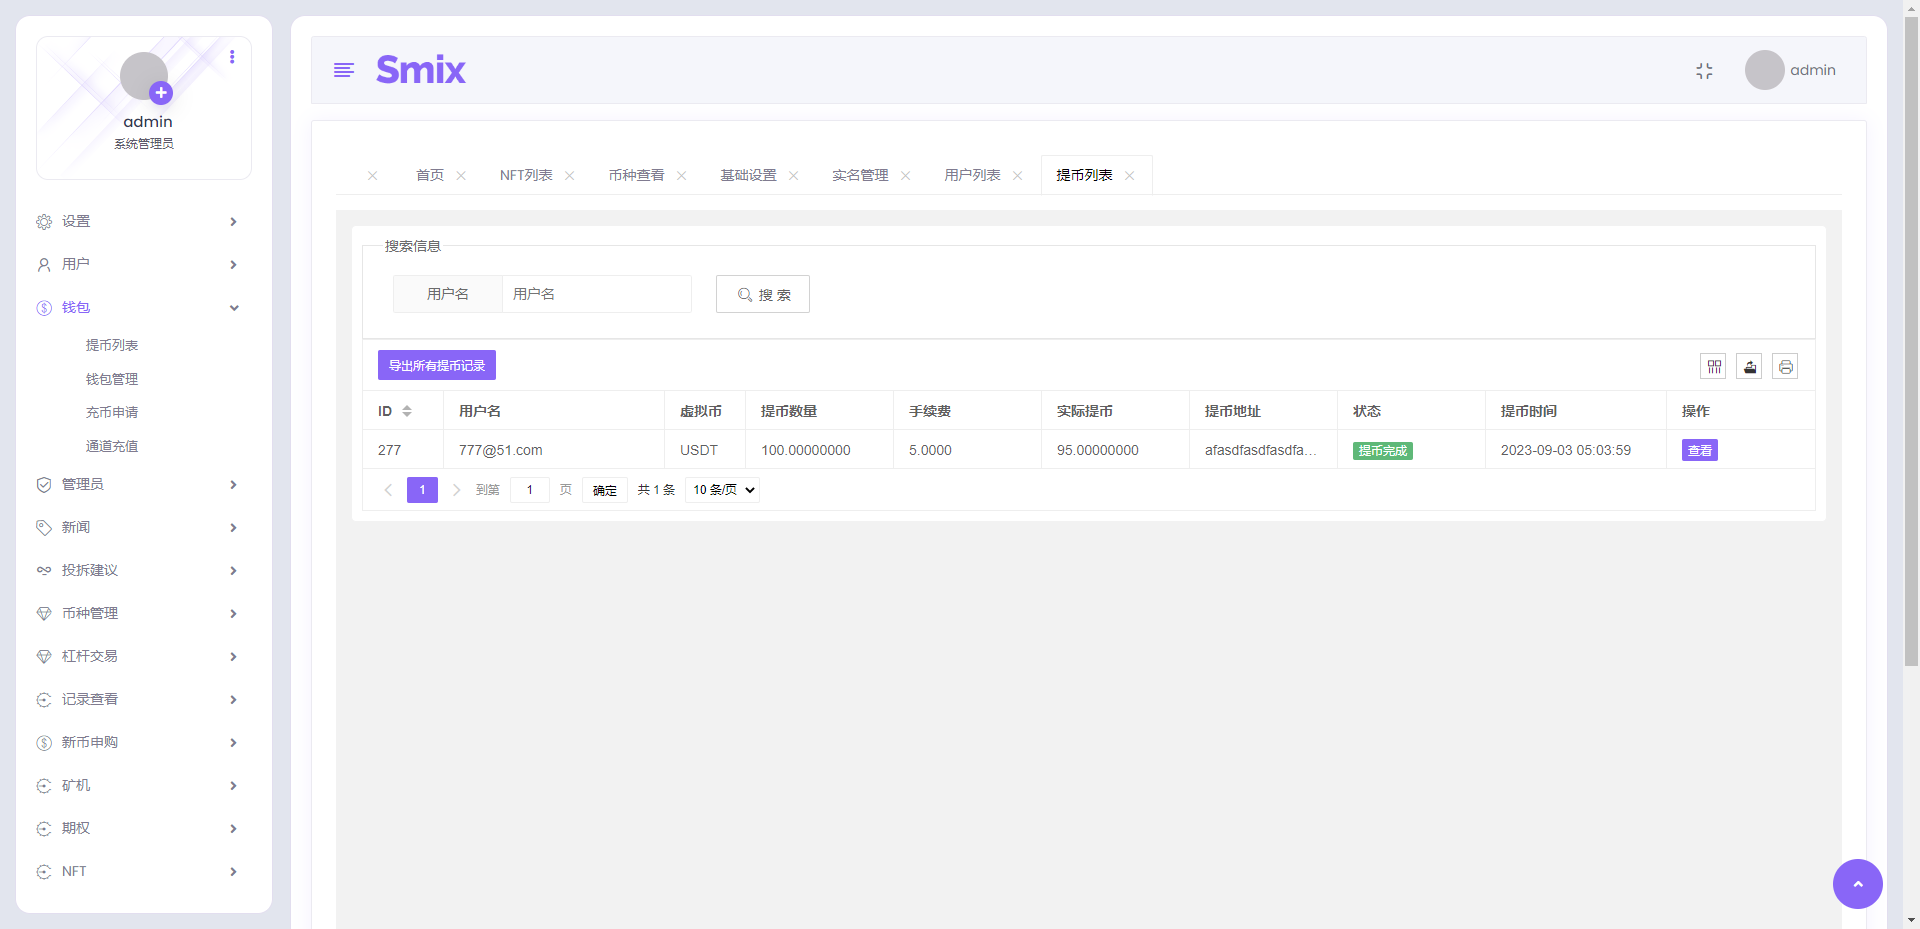Screen dimensions: 1920x929
Task: Toggle the sidebar with the hamburger icon
Action: coord(344,70)
